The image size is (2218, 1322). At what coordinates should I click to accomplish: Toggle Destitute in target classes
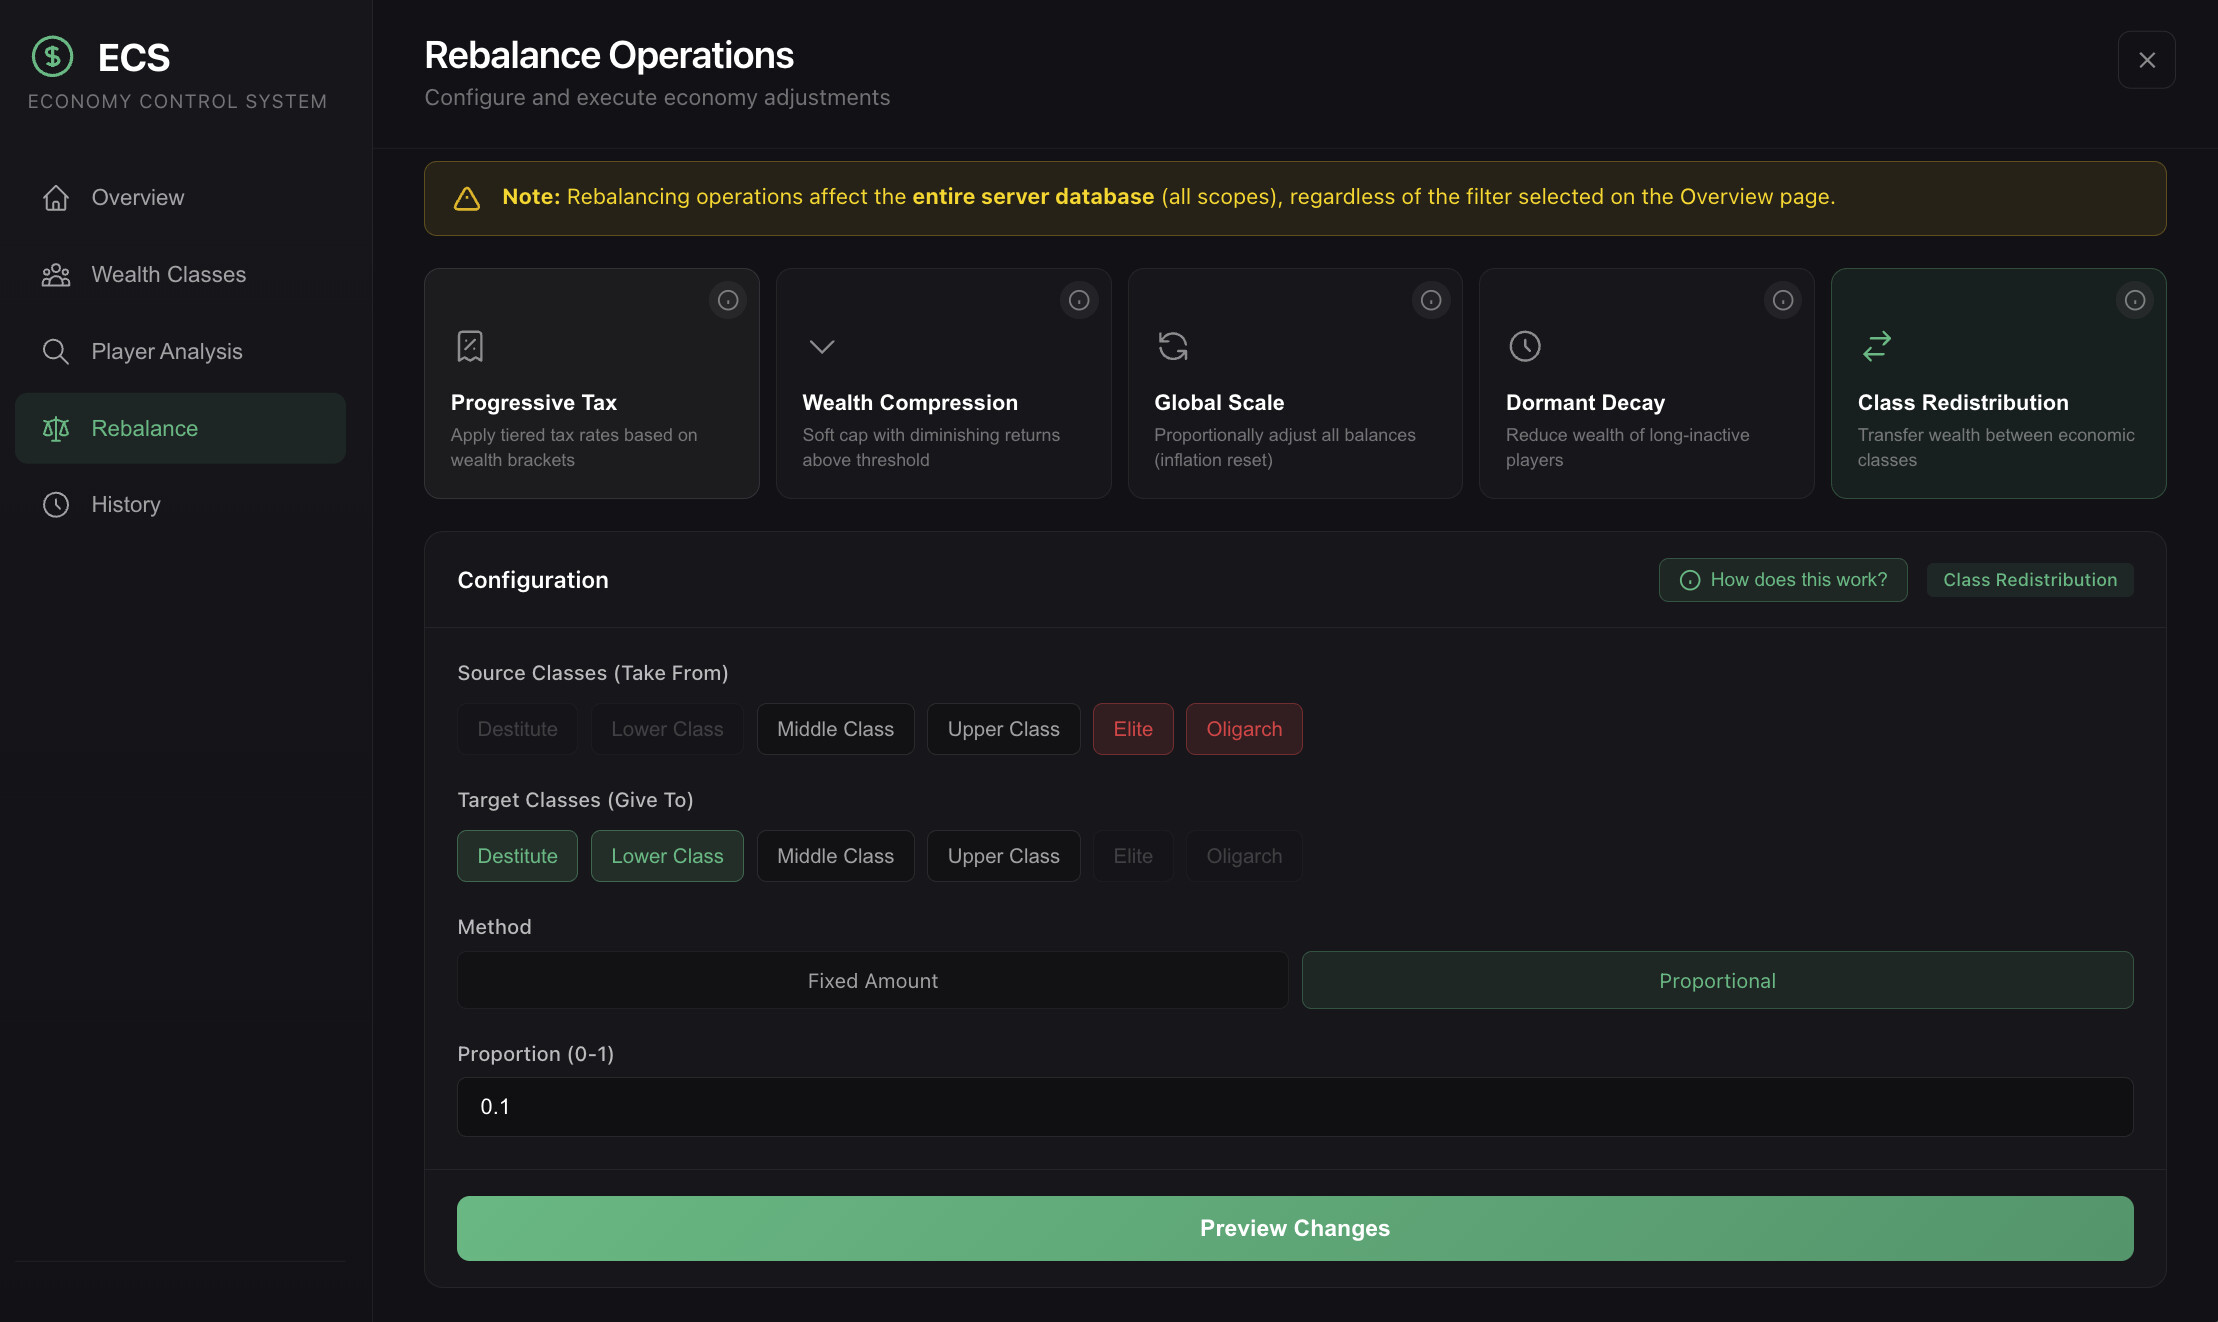click(x=517, y=856)
